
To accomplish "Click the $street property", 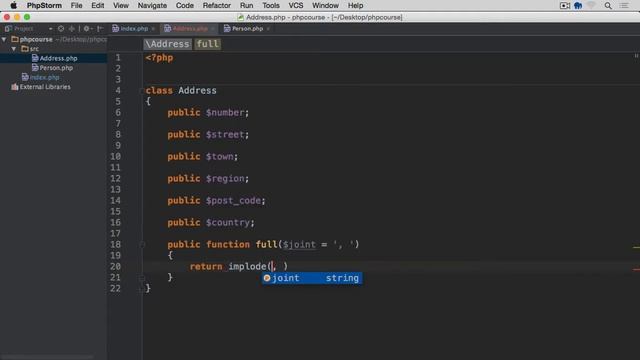I will click(224, 135).
